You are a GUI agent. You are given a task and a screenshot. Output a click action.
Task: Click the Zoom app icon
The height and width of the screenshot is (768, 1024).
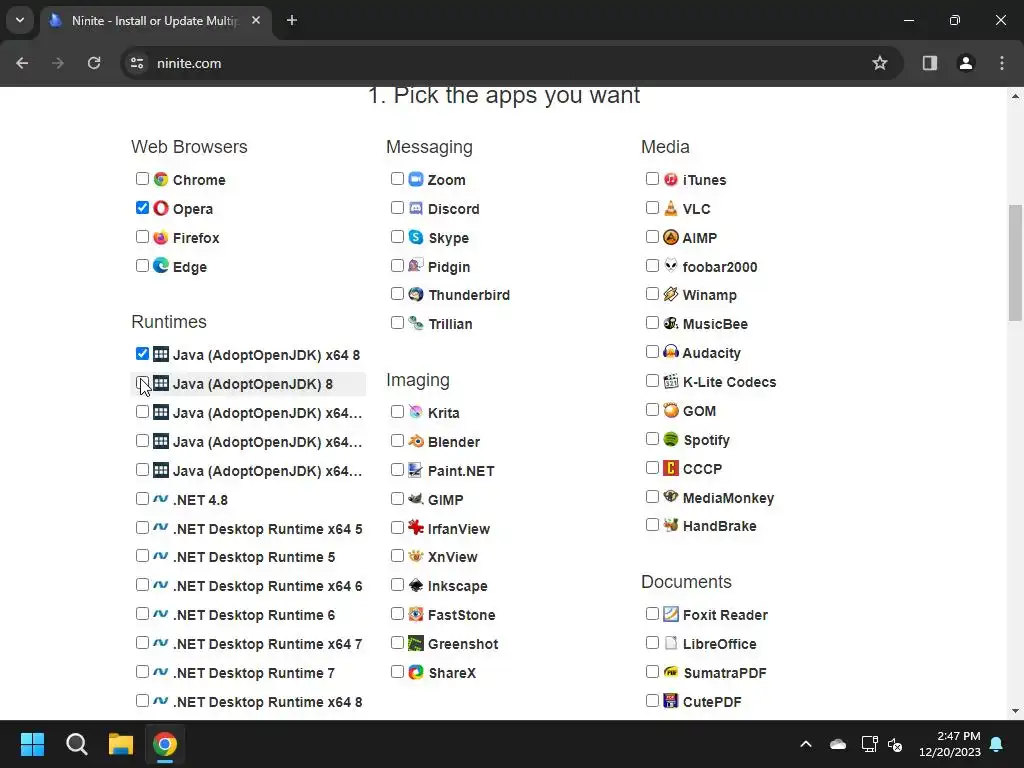(x=416, y=179)
